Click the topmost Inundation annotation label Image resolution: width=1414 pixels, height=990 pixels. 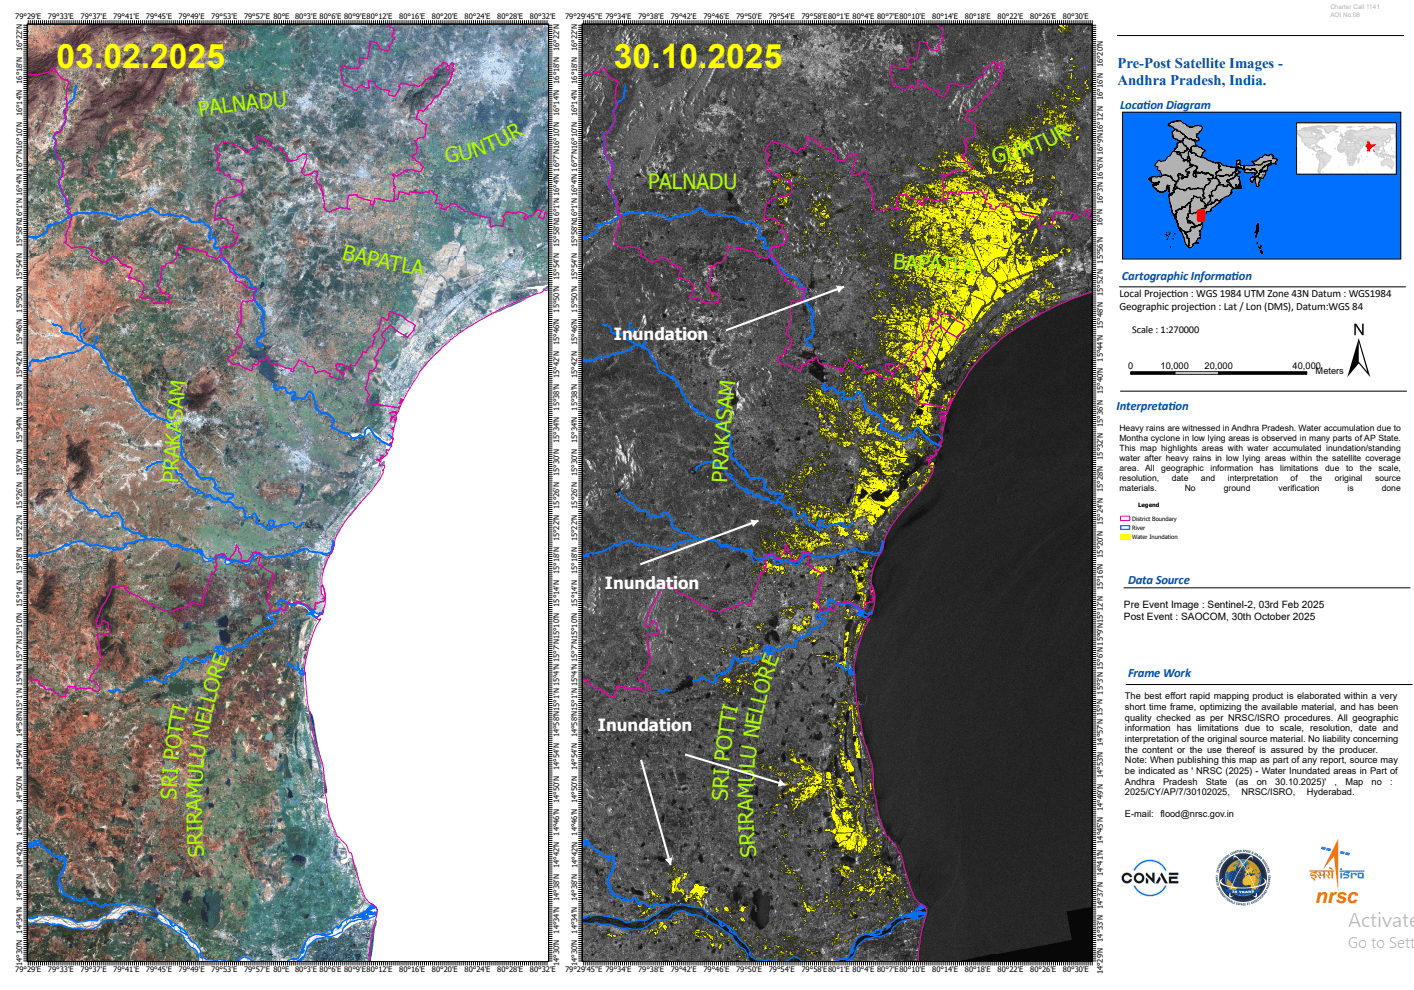660,334
